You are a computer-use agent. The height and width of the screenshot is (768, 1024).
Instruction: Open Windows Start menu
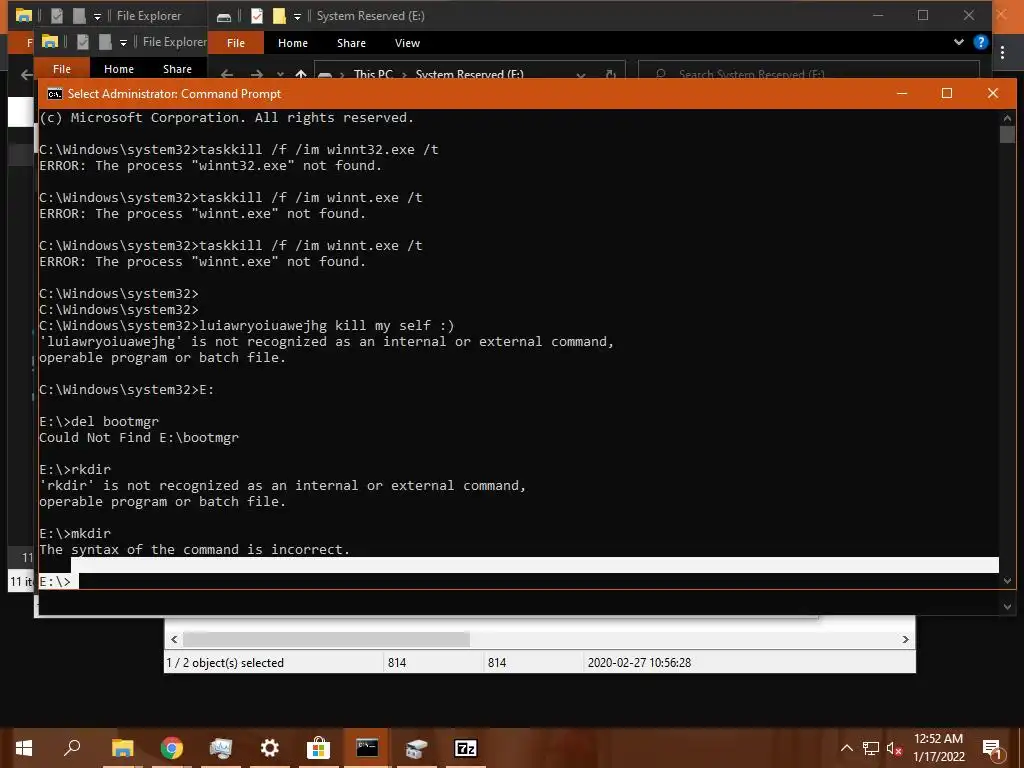click(x=24, y=748)
